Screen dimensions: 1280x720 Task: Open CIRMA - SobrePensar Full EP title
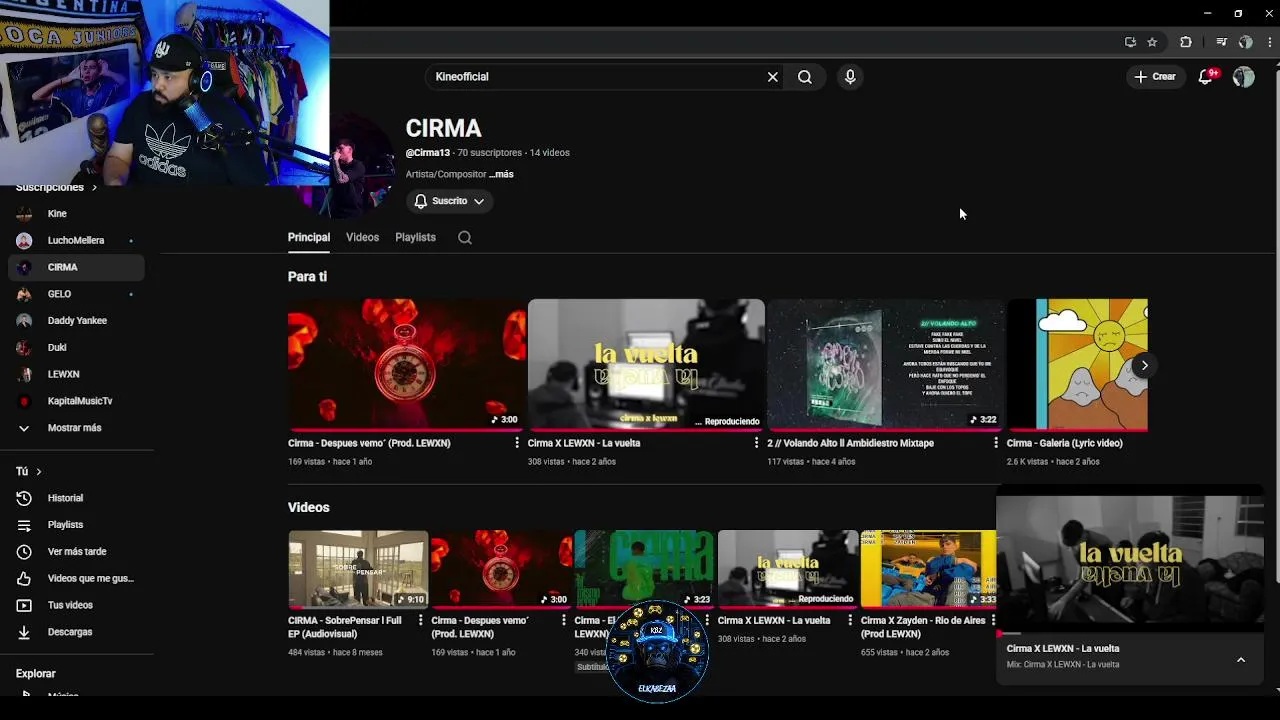click(x=344, y=627)
